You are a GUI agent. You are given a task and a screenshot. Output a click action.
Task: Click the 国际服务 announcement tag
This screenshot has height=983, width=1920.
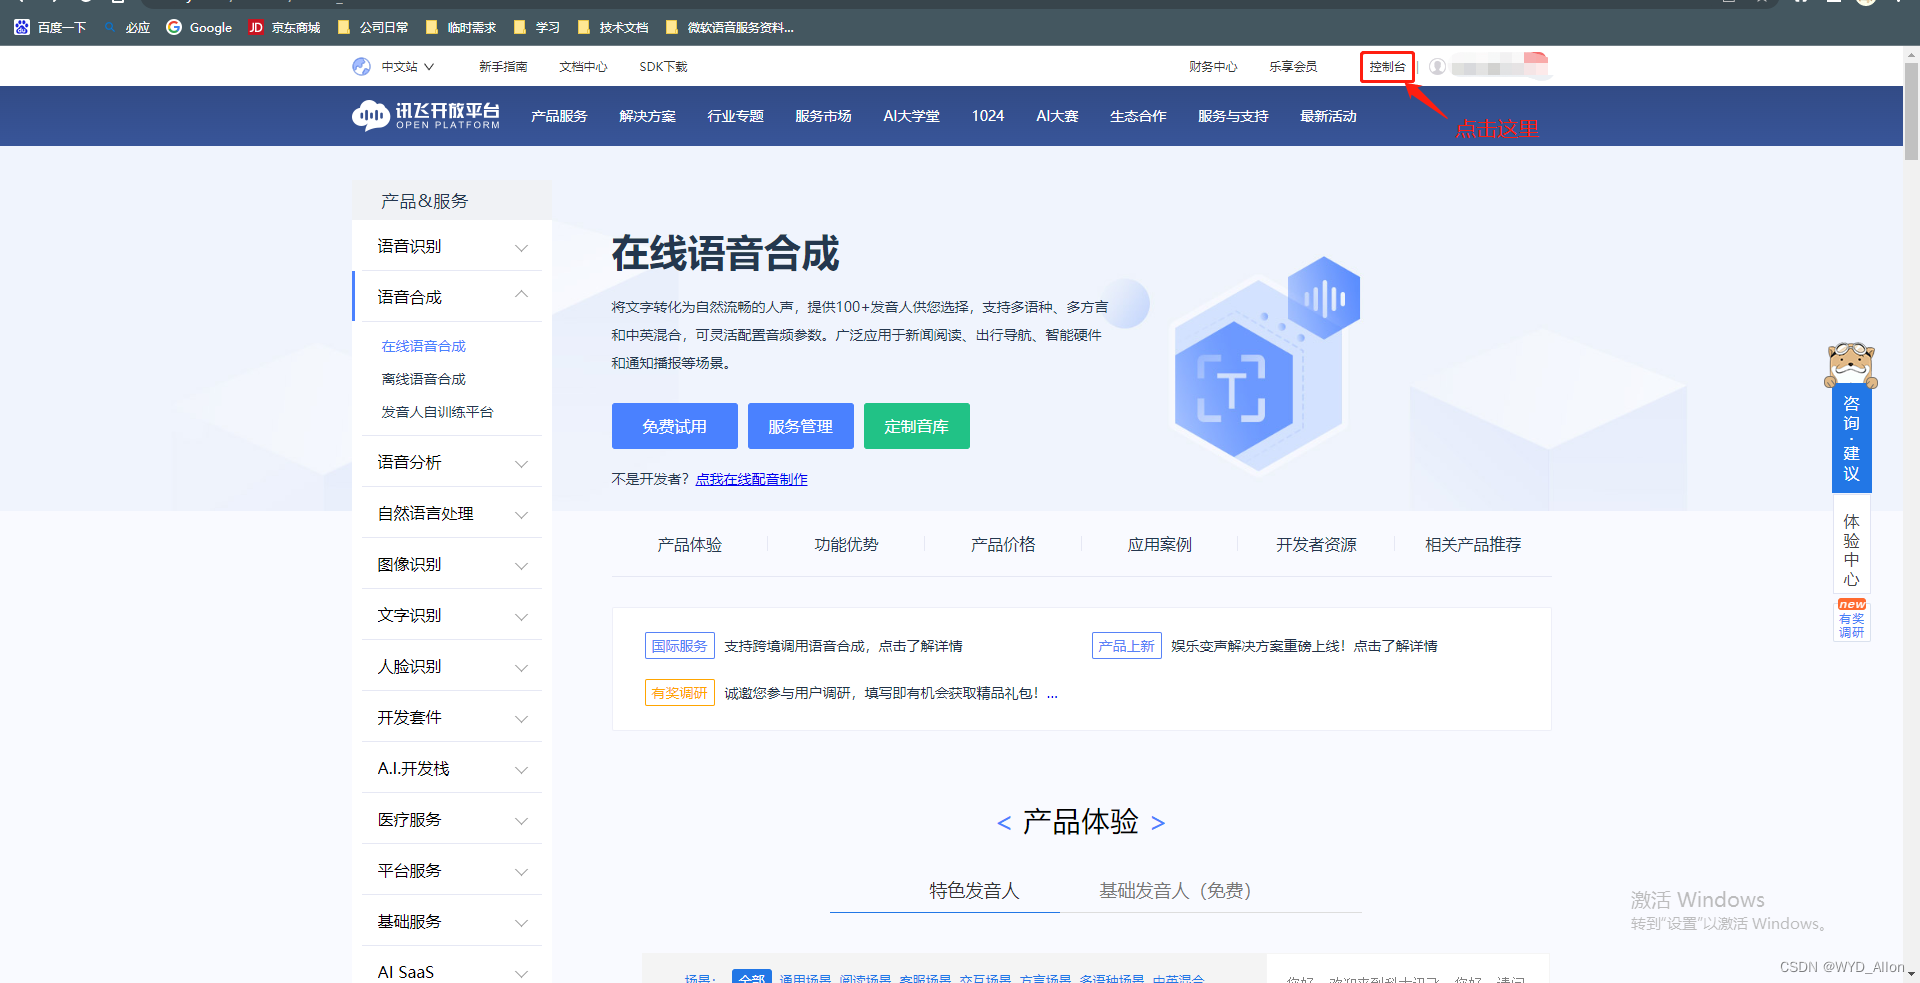pos(679,646)
